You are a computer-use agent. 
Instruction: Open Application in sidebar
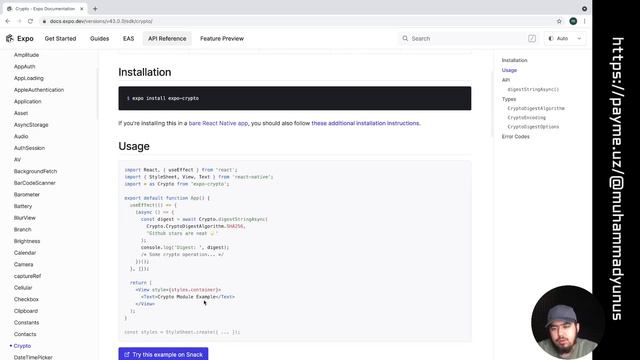click(27, 101)
